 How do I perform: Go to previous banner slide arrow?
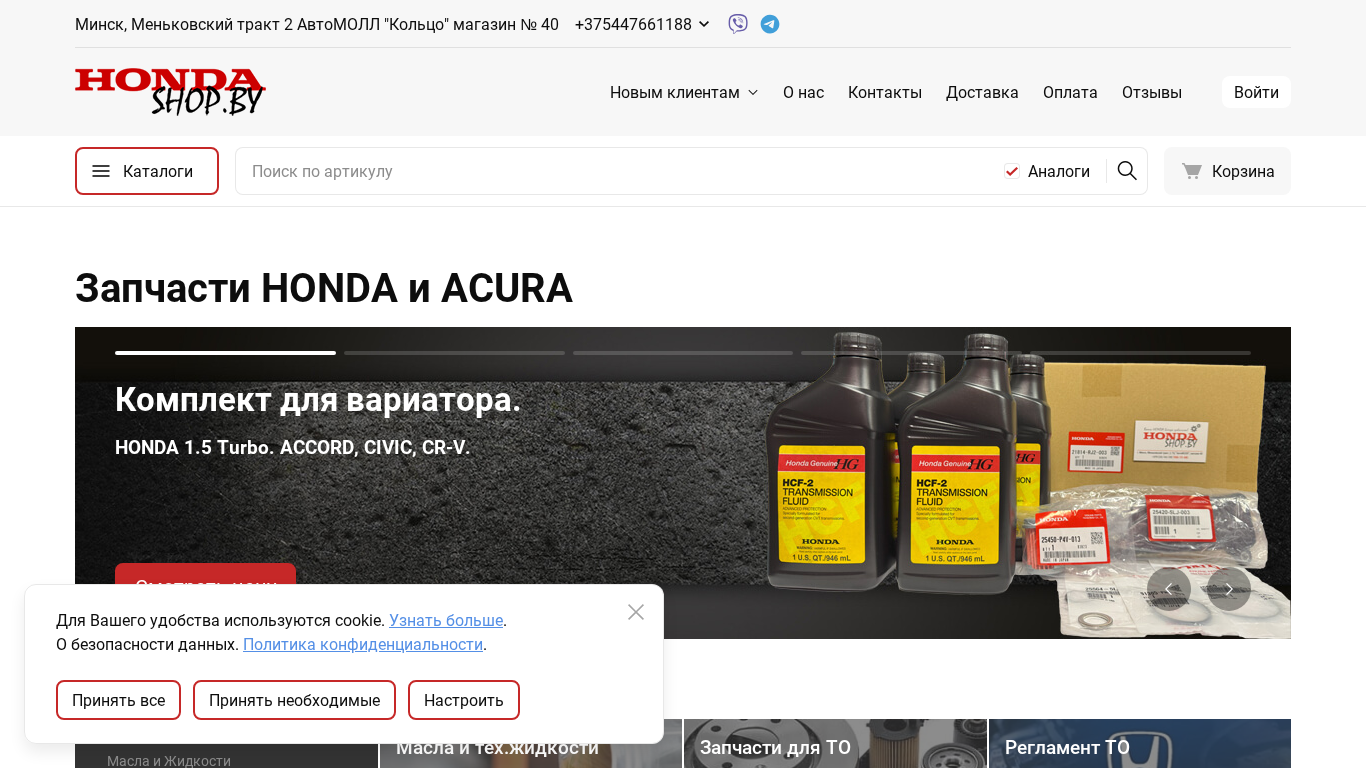[x=1169, y=589]
